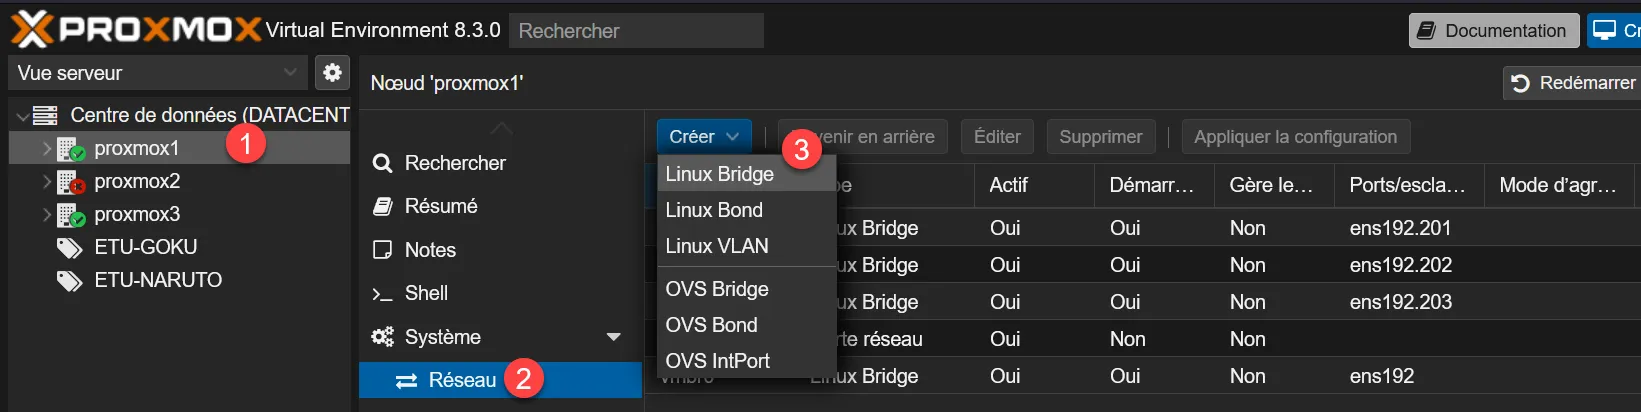Open server view settings gear
Image resolution: width=1641 pixels, height=412 pixels.
coord(332,73)
